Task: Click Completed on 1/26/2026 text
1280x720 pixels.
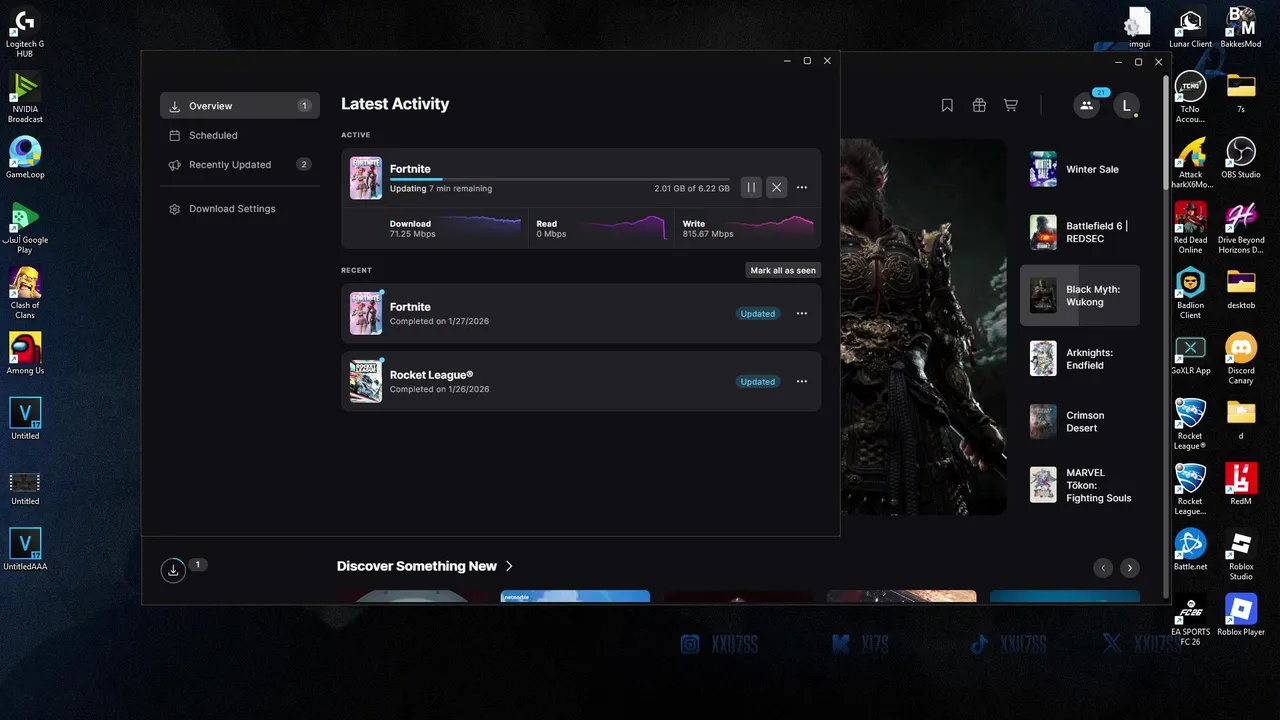Action: [439, 389]
